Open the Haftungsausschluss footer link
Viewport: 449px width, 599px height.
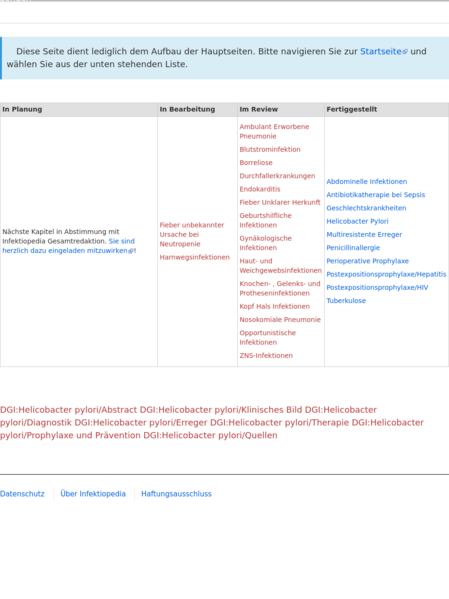tap(176, 494)
